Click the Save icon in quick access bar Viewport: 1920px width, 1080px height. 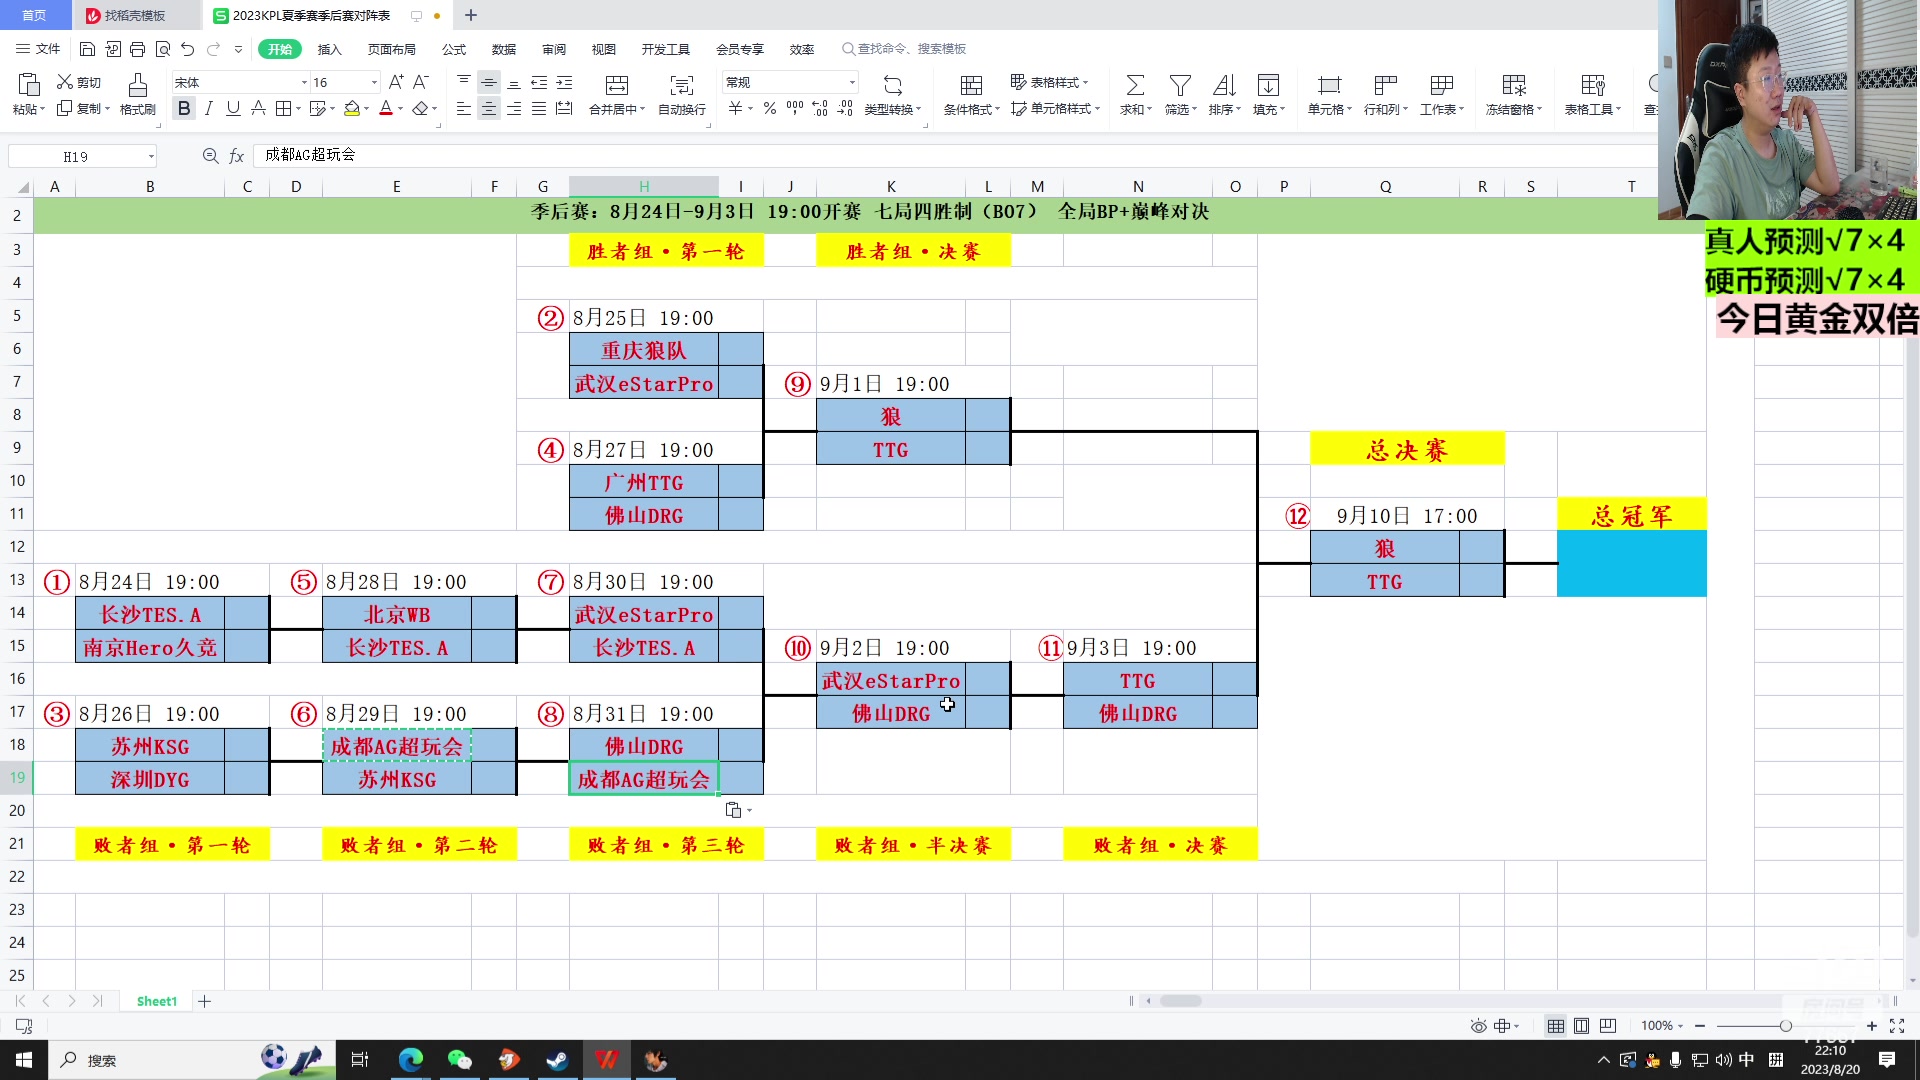click(87, 49)
